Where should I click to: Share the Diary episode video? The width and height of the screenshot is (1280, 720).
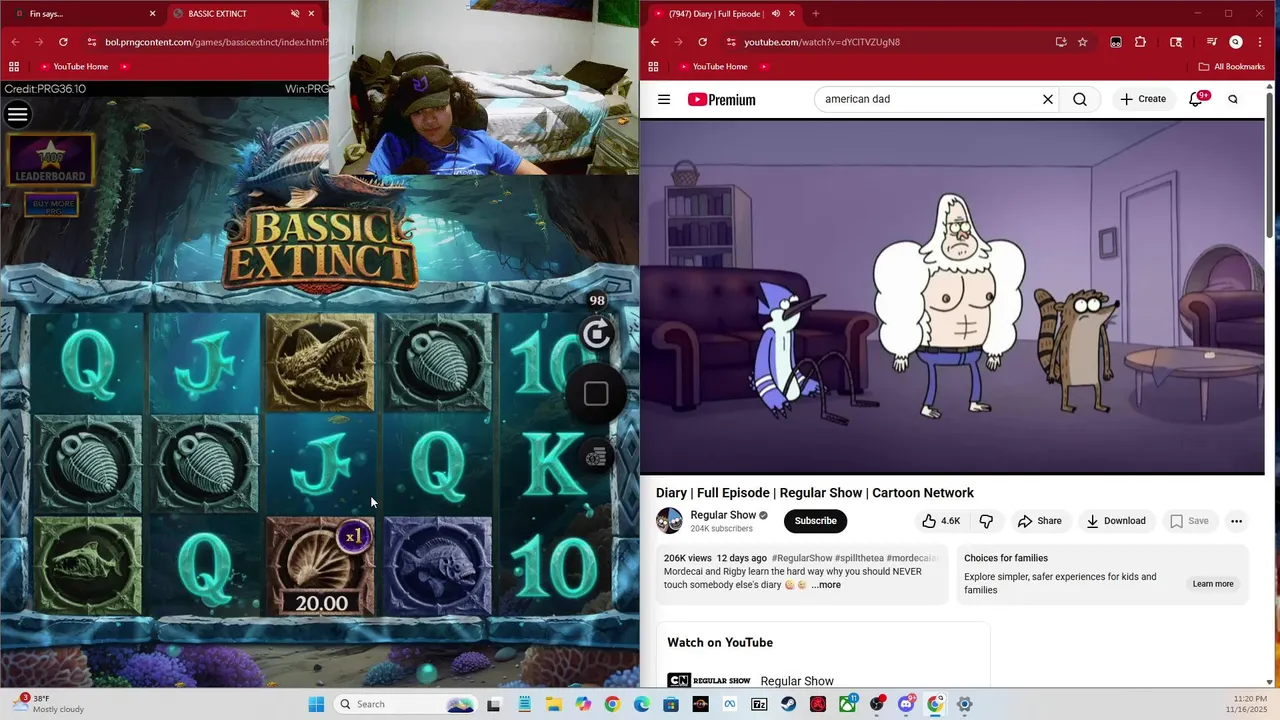click(x=1040, y=521)
